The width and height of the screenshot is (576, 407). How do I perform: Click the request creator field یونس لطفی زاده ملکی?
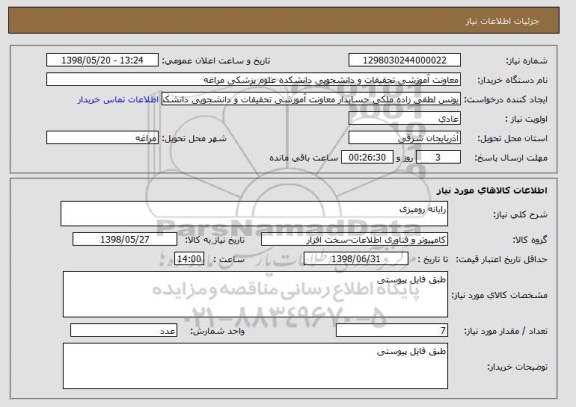pos(311,100)
